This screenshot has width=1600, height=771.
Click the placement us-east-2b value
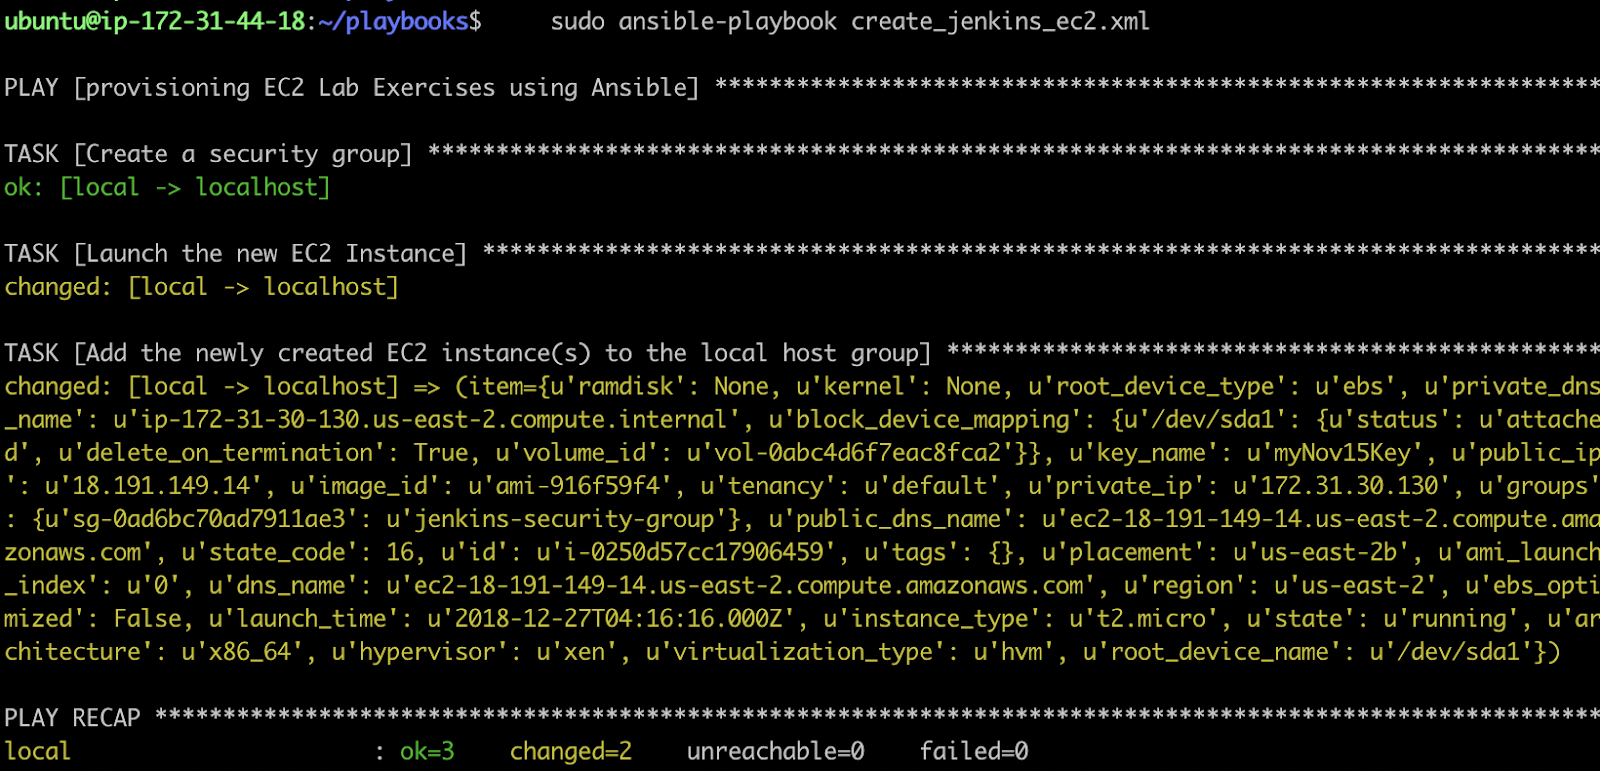1328,552
